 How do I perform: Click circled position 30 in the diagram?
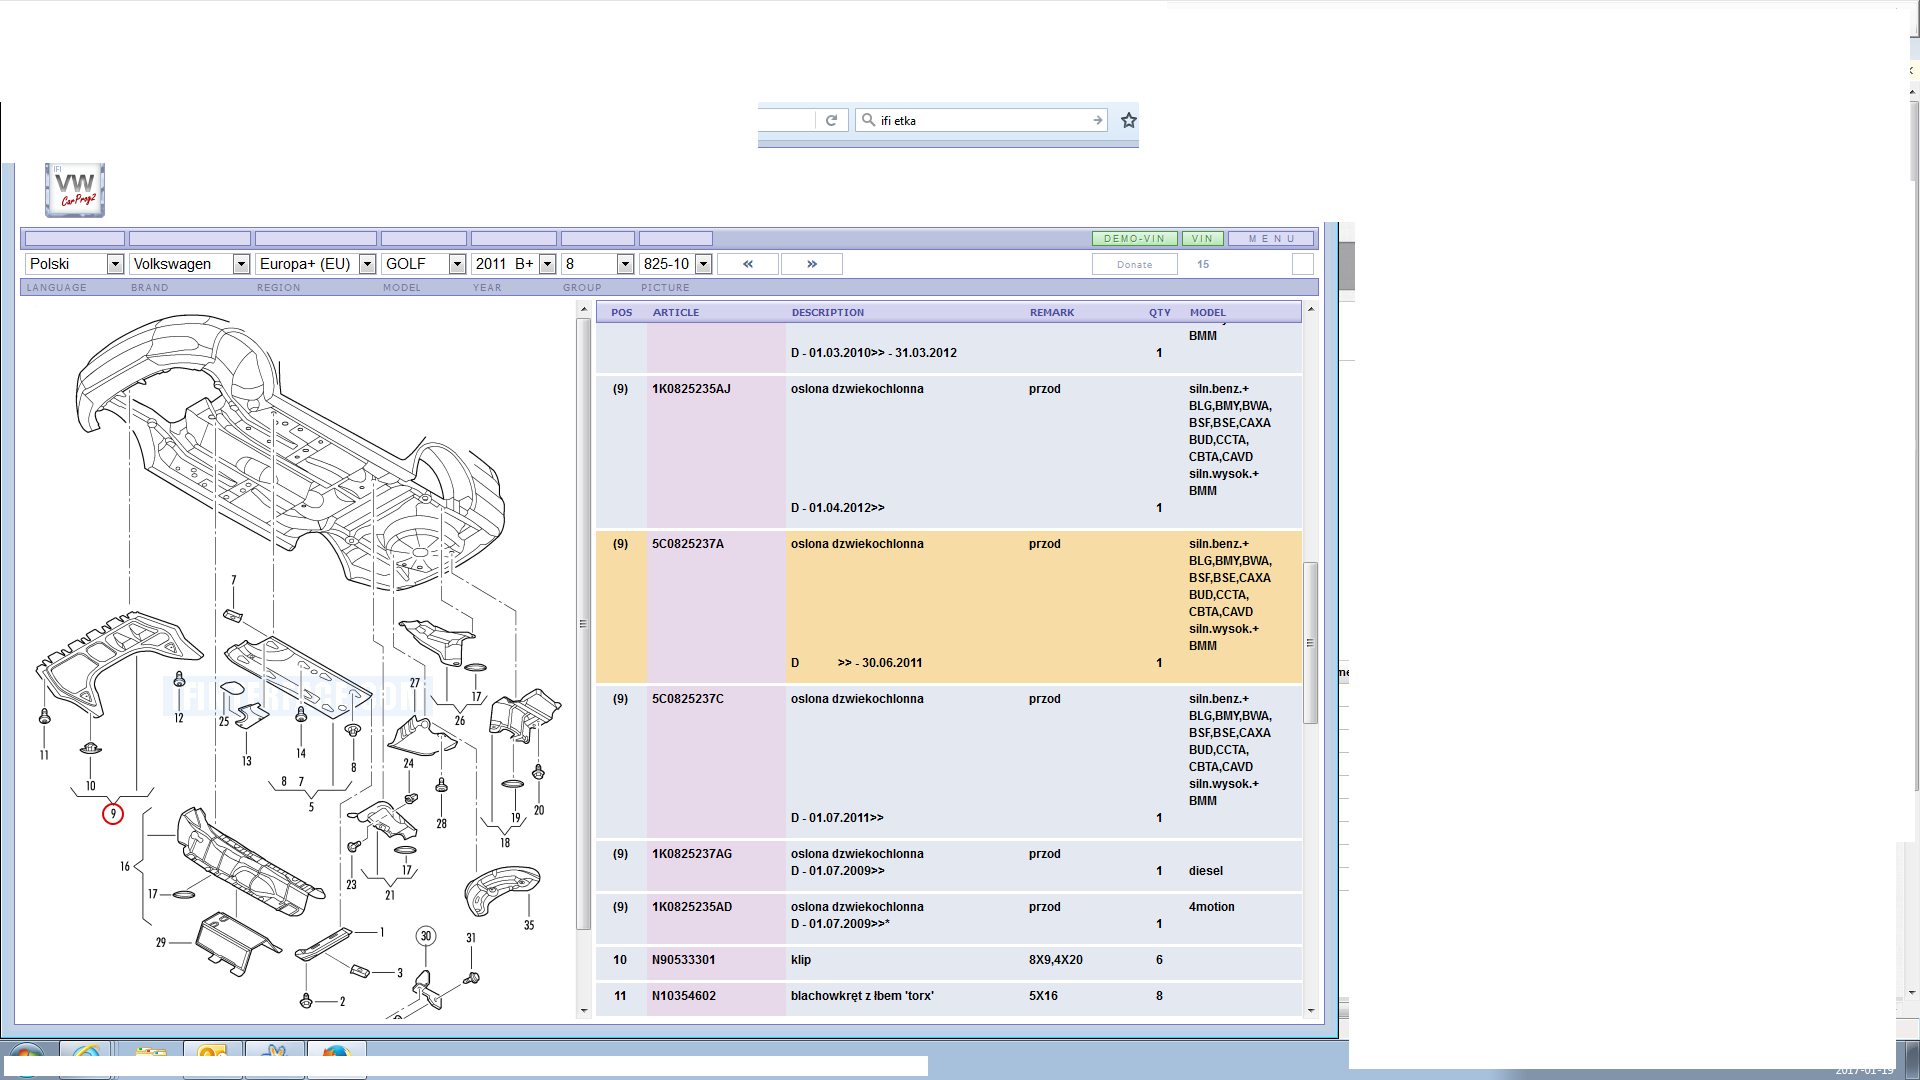click(426, 936)
